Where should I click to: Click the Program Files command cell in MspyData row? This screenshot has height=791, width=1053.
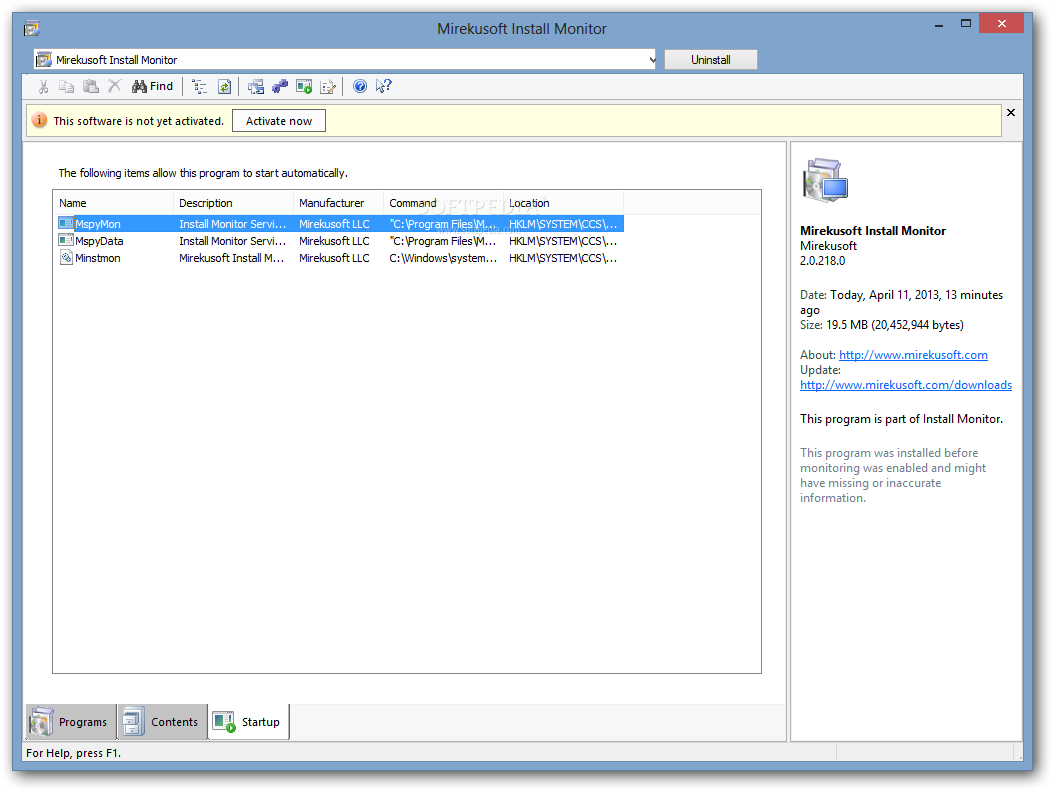coord(443,241)
